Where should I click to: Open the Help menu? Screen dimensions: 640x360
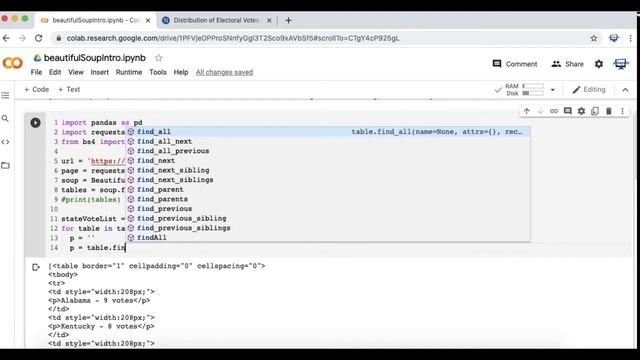pyautogui.click(x=181, y=72)
